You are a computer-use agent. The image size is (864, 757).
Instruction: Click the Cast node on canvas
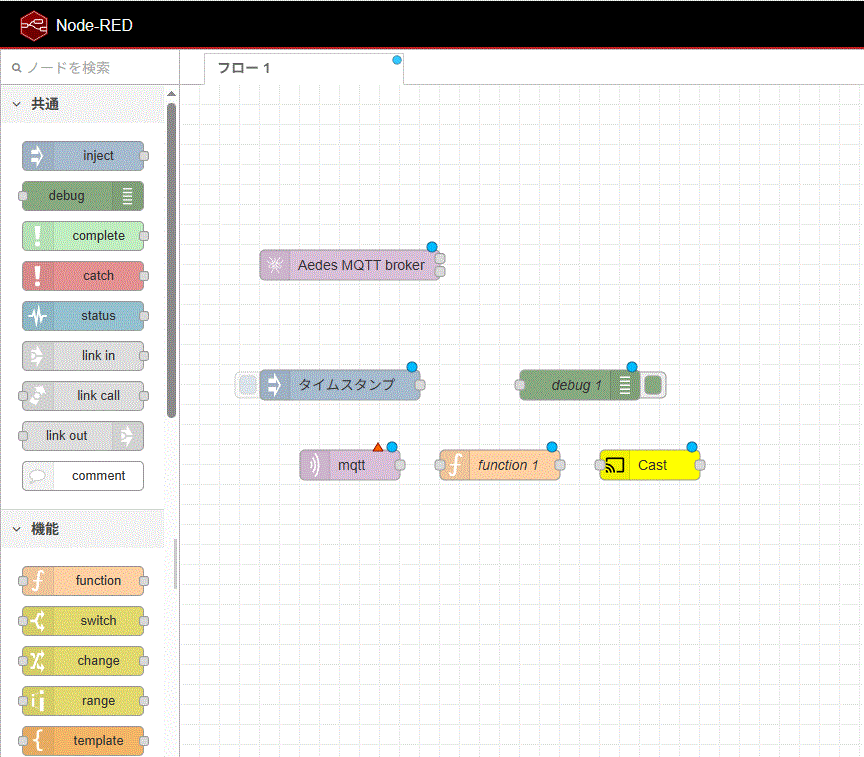651,465
